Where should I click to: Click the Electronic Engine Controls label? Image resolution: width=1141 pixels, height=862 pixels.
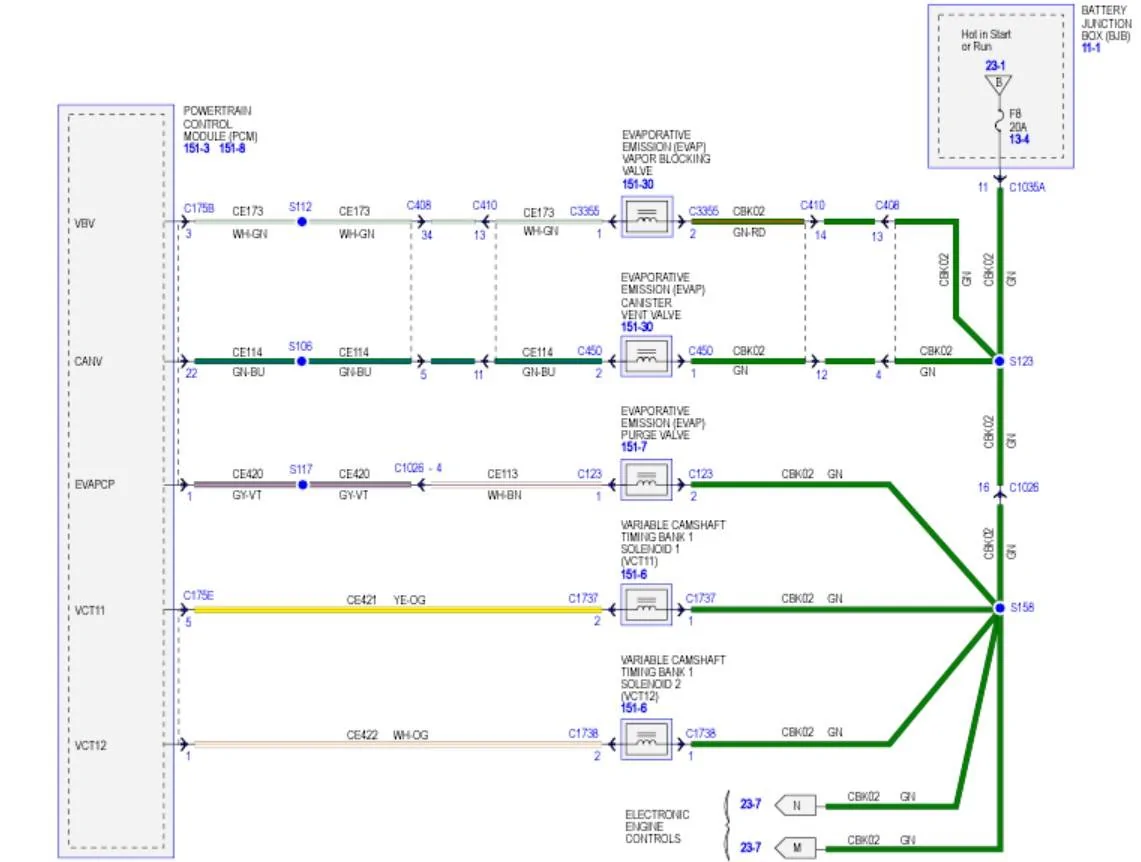[657, 826]
